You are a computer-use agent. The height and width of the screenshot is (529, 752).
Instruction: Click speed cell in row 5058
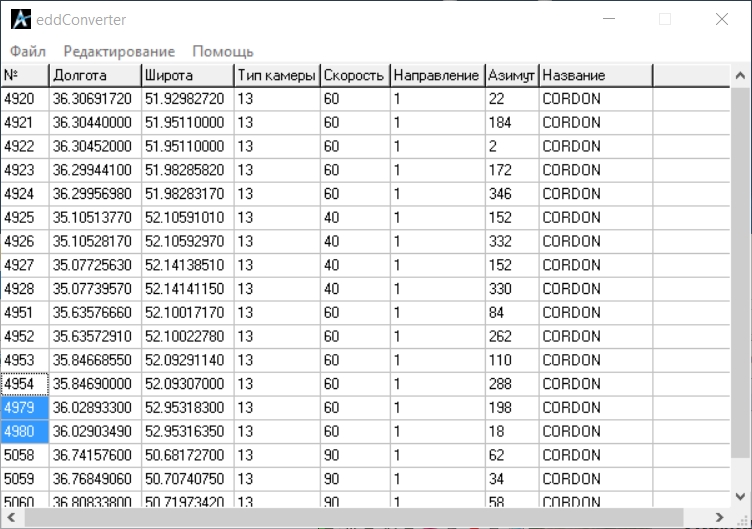(354, 455)
